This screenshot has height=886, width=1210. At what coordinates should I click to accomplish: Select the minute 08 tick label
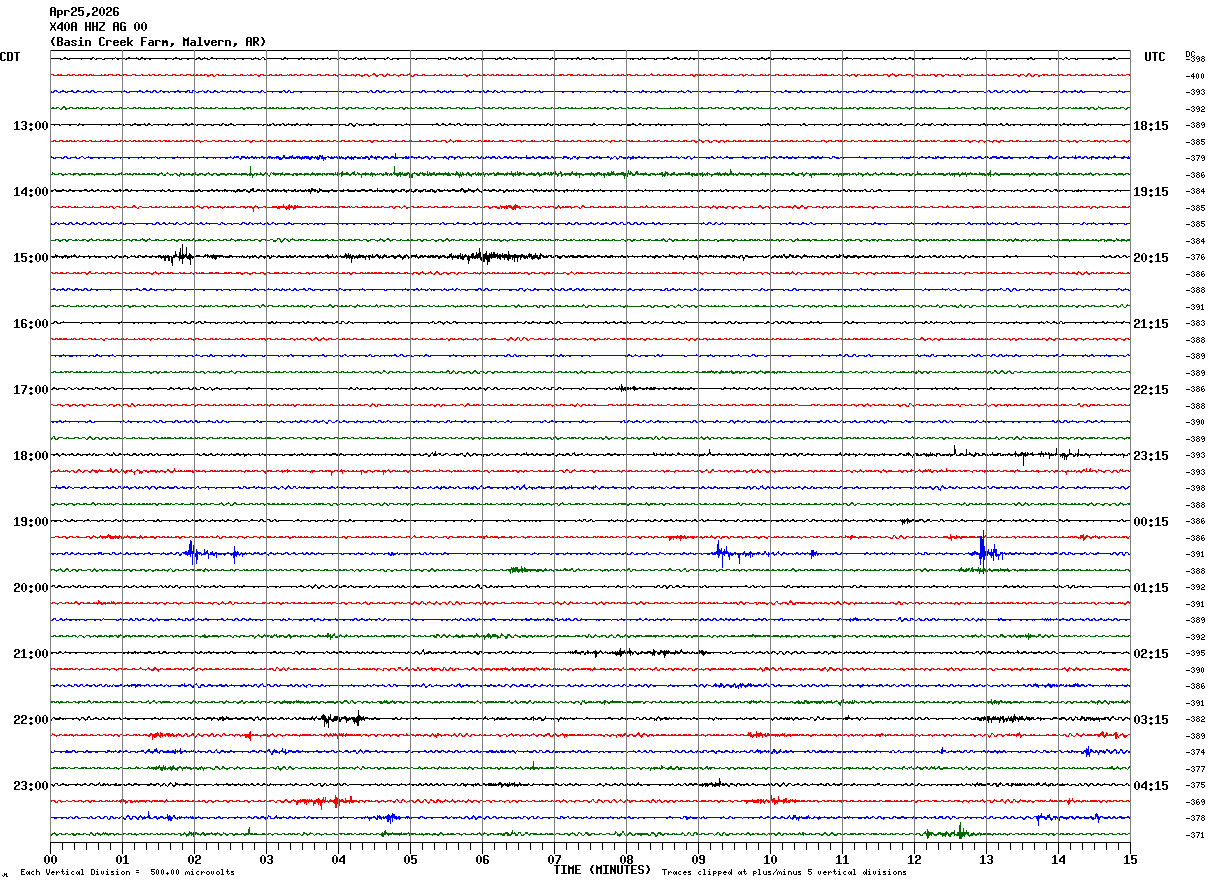626,859
